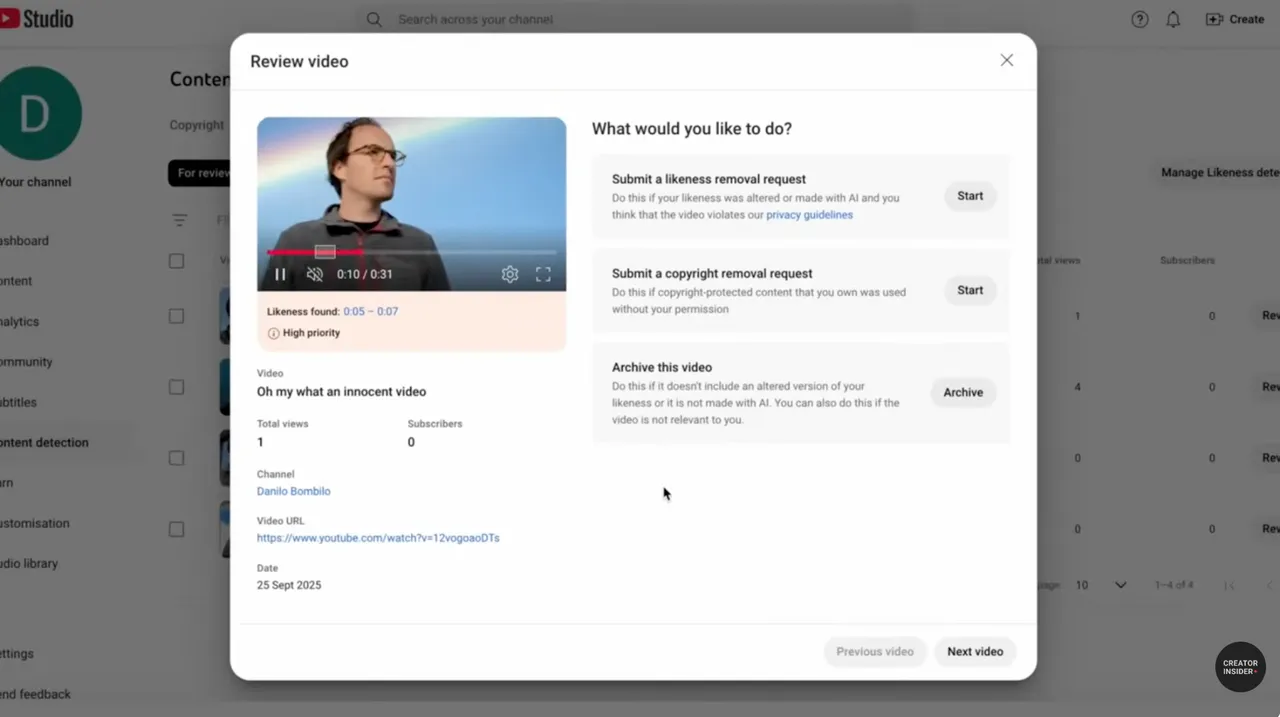The image size is (1280, 717).
Task: Expand the rows per page dropdown
Action: 1120,585
